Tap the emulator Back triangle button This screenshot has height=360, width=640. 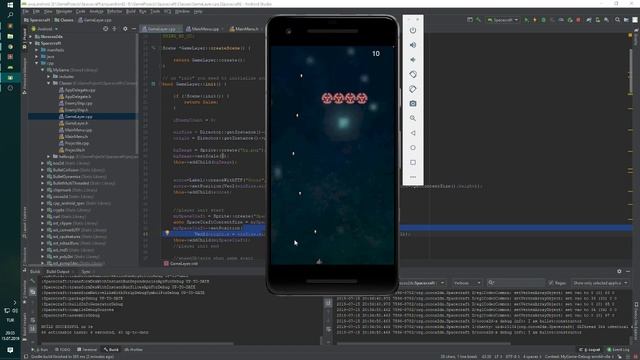(413, 133)
